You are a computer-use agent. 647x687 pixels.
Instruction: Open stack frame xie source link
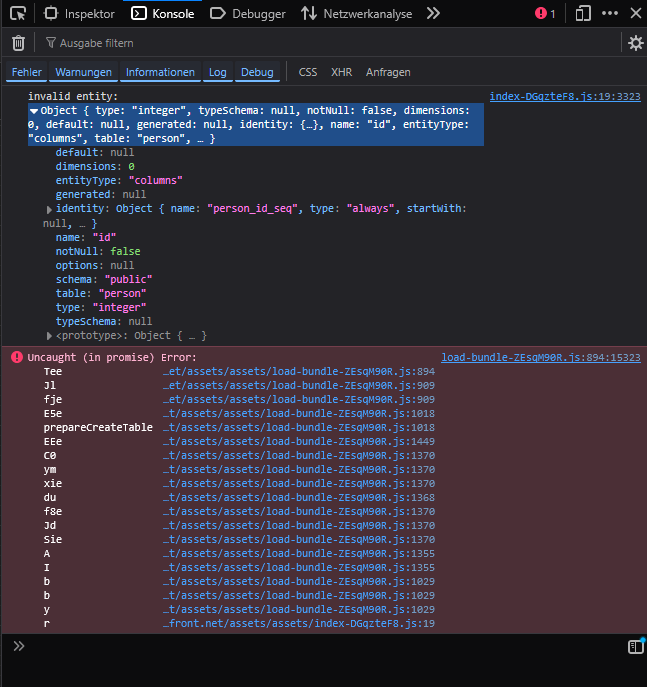(299, 484)
